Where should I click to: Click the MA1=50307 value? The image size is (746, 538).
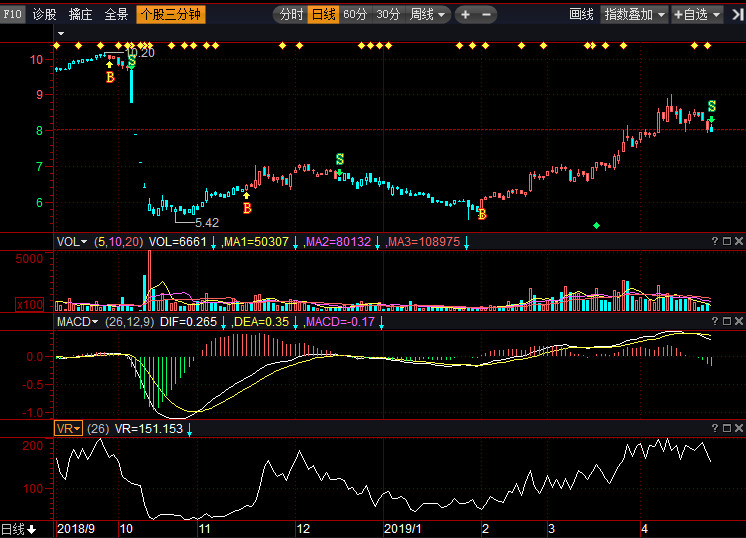(256, 242)
